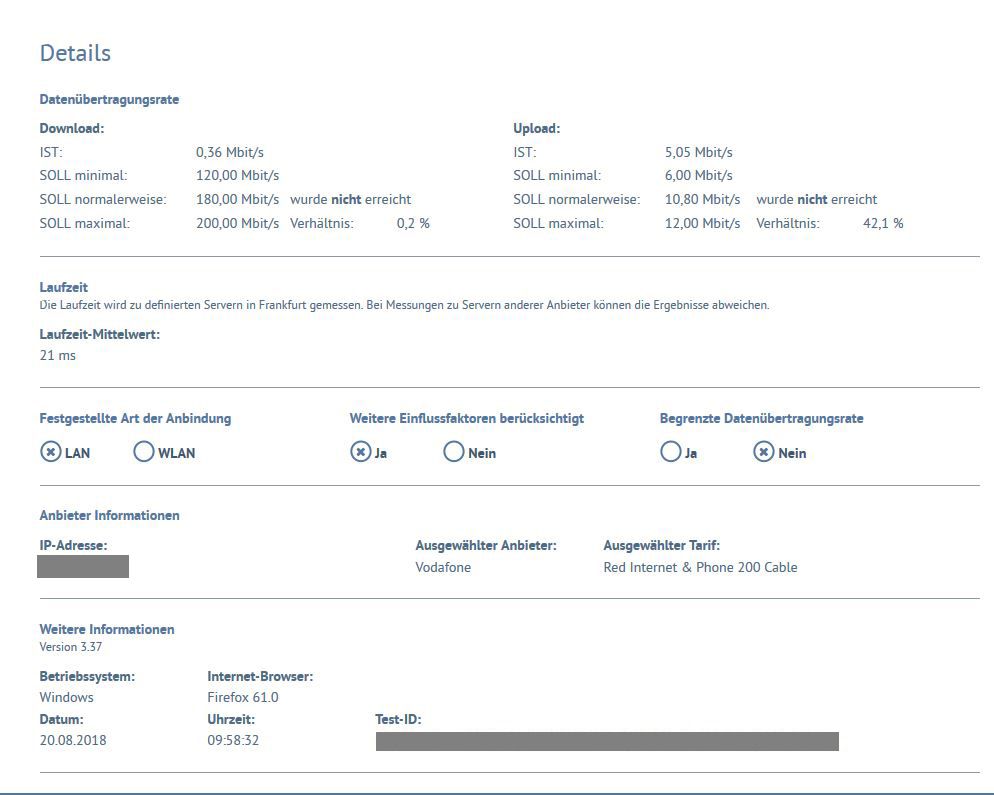Click the download wurde nicht erreicht message

tap(351, 200)
